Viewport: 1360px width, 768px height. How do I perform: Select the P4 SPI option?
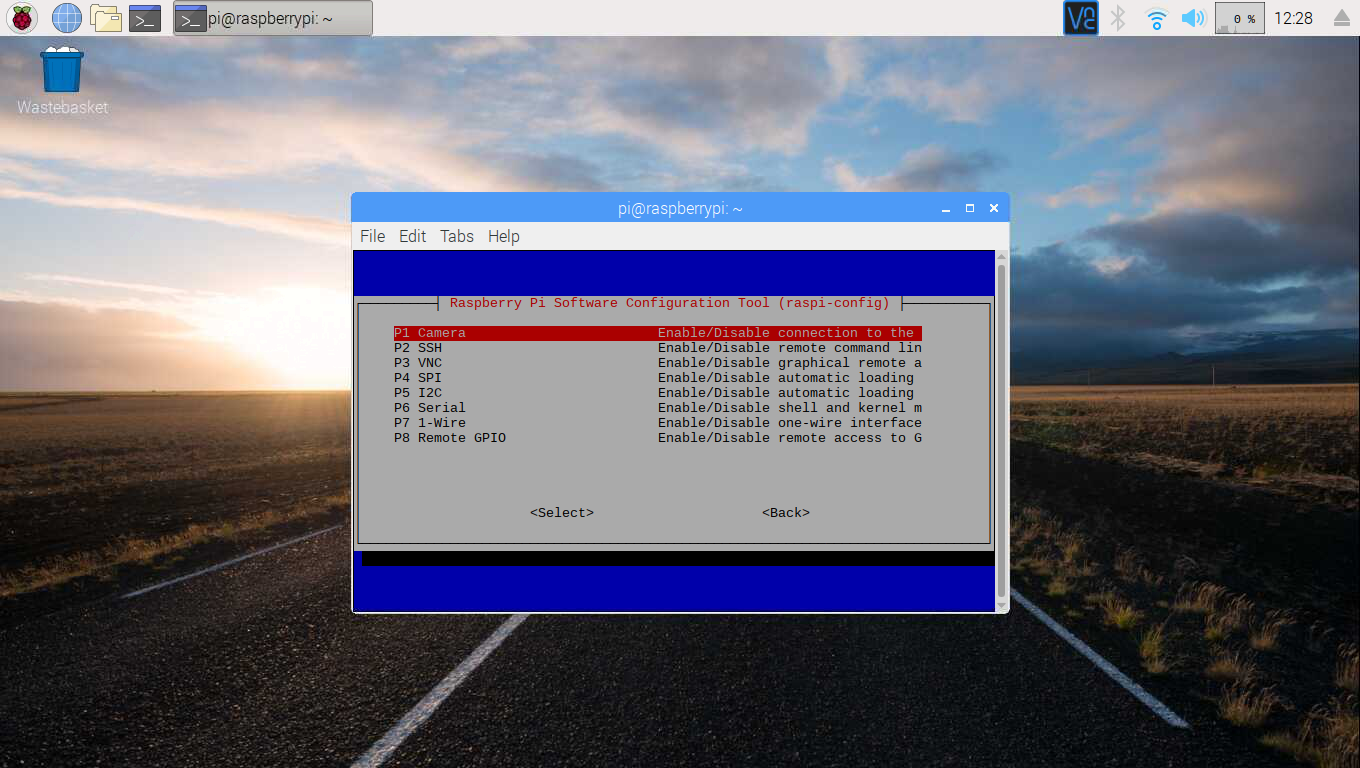click(657, 378)
